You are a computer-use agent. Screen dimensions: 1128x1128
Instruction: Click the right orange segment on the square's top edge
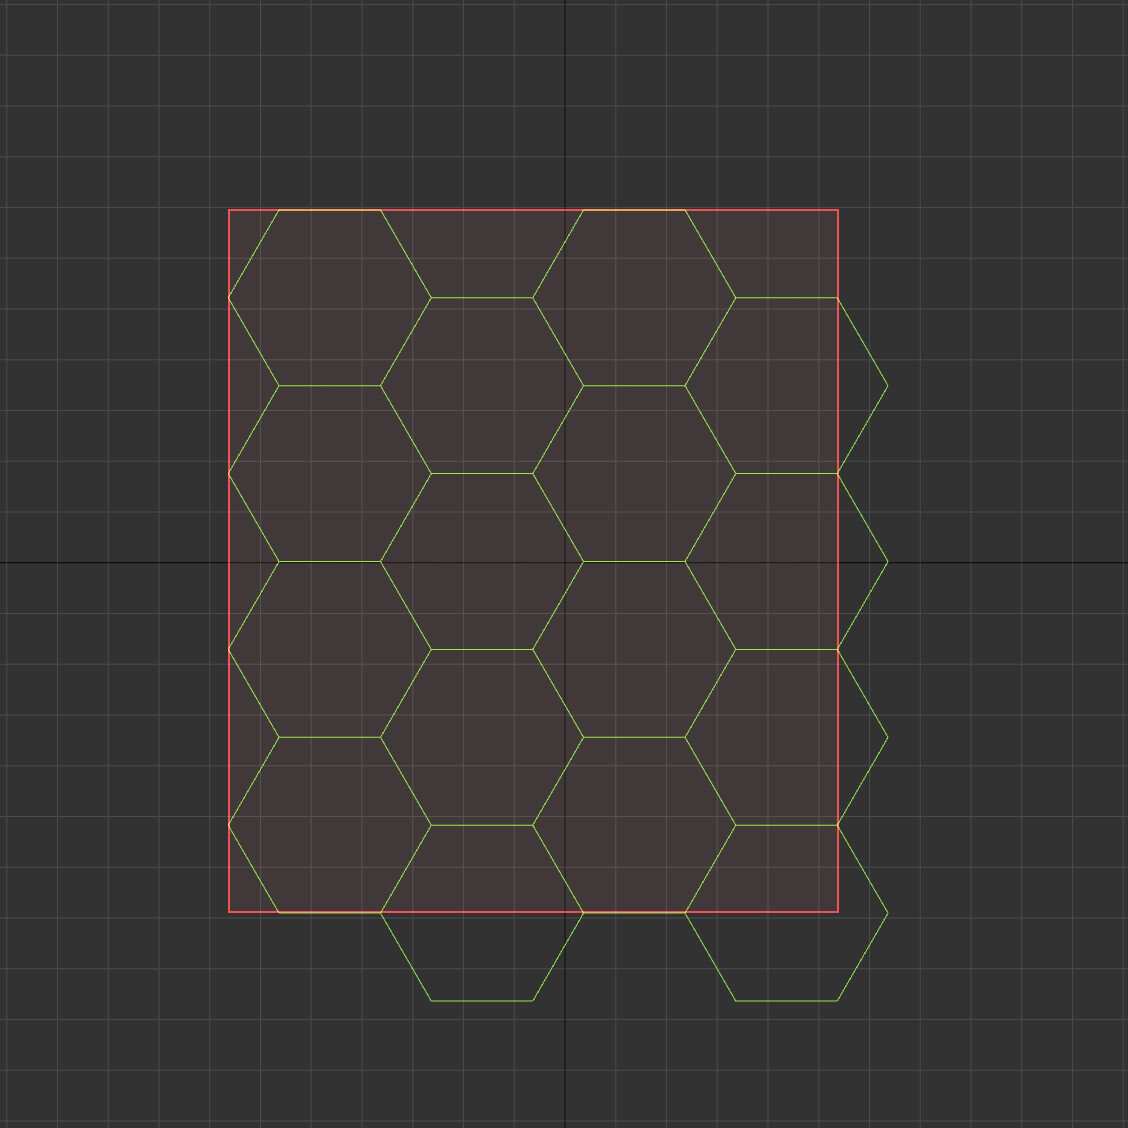coord(634,210)
